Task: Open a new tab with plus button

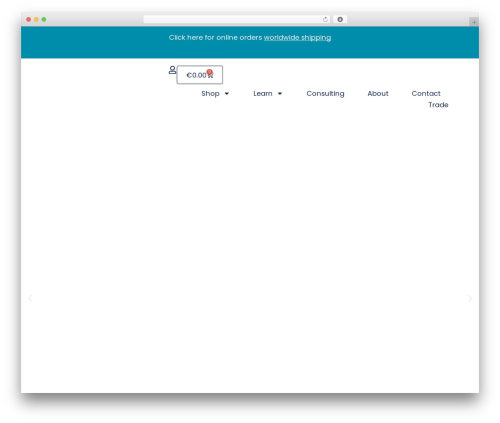Action: tap(474, 22)
